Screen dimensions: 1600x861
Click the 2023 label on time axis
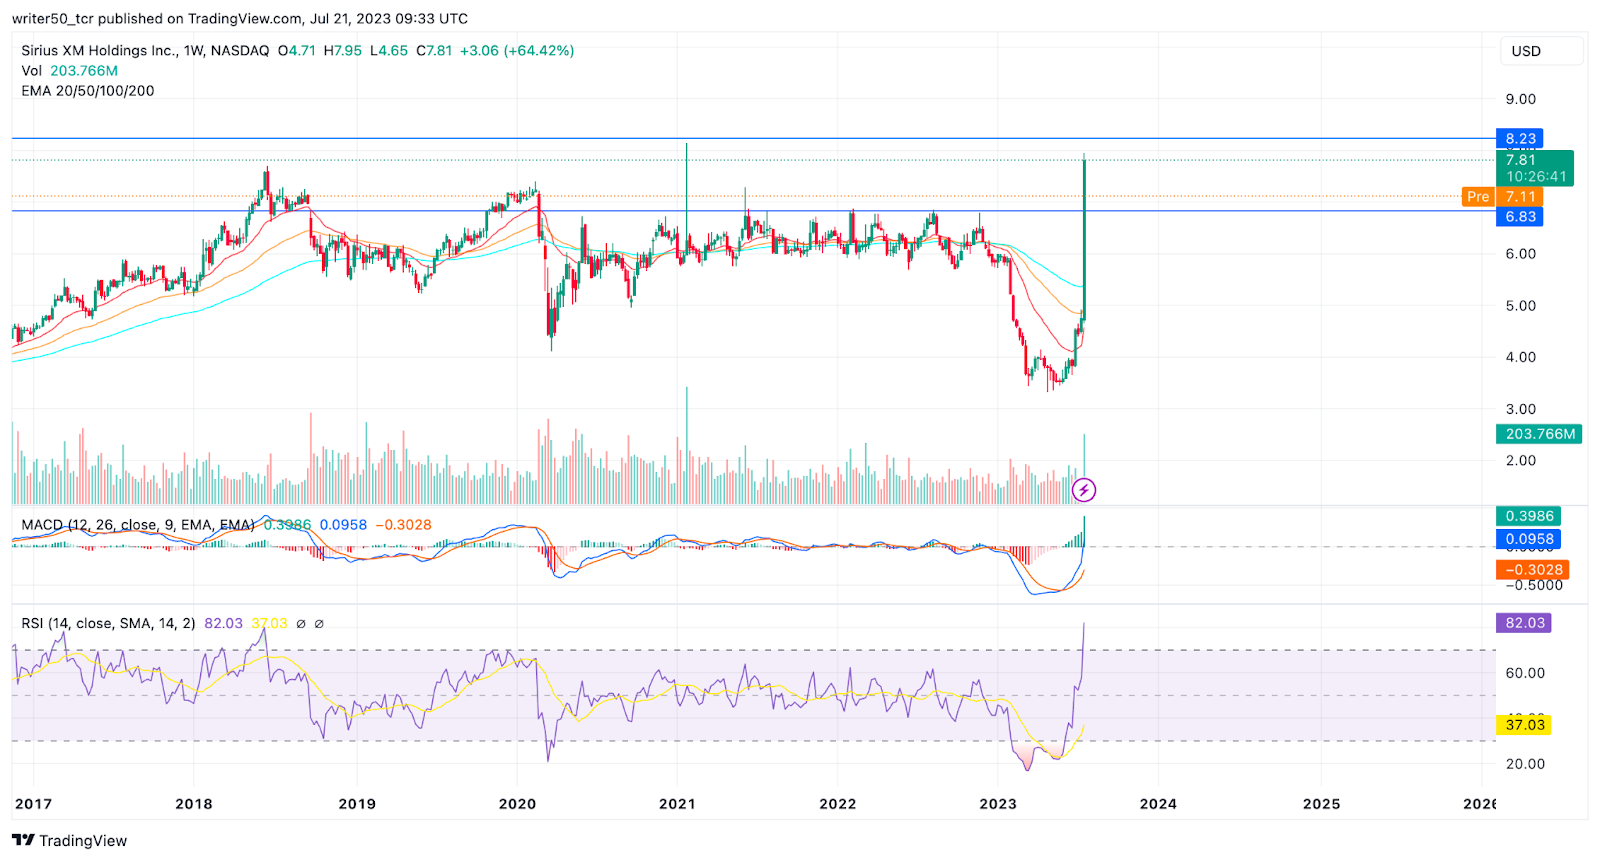998,804
